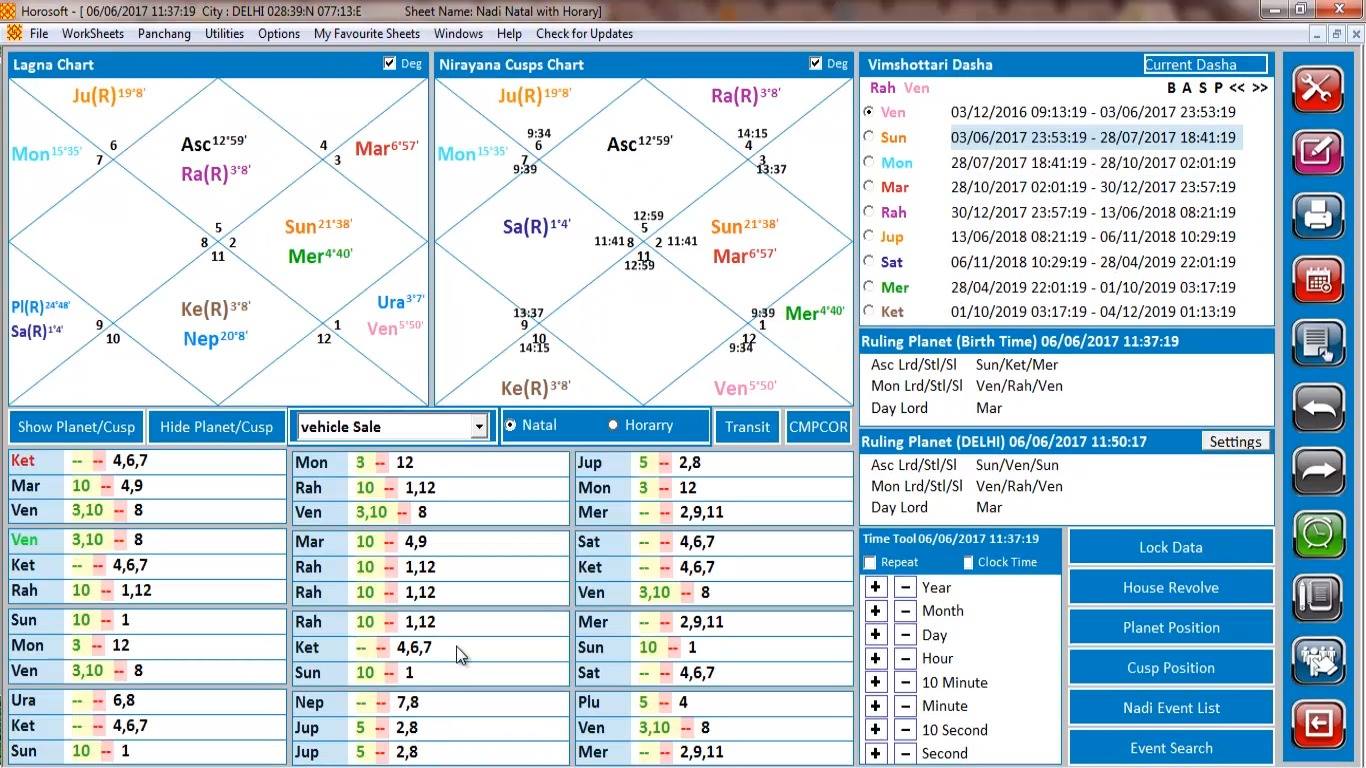Click the Nadi Event List button
Viewport: 1366px width, 768px height.
(1171, 708)
